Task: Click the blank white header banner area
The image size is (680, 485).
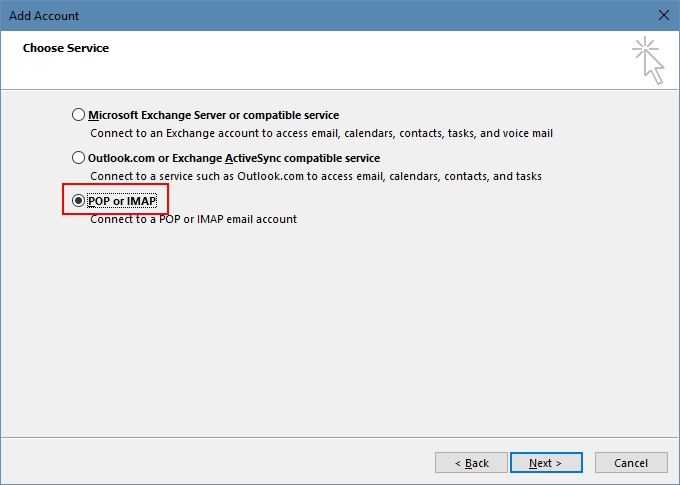Action: click(x=350, y=60)
